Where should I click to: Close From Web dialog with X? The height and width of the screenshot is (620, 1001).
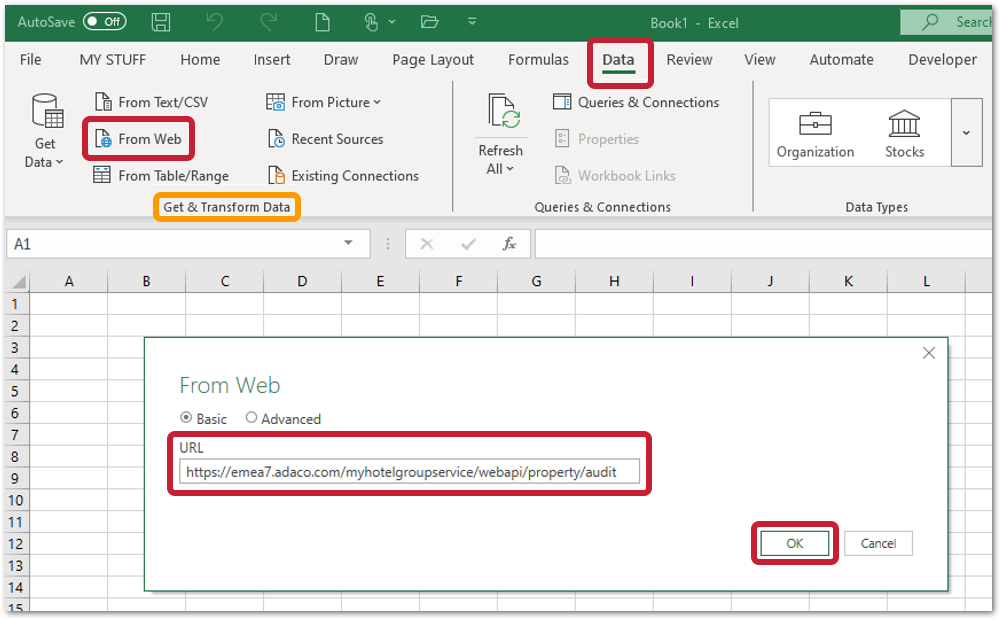[x=929, y=353]
